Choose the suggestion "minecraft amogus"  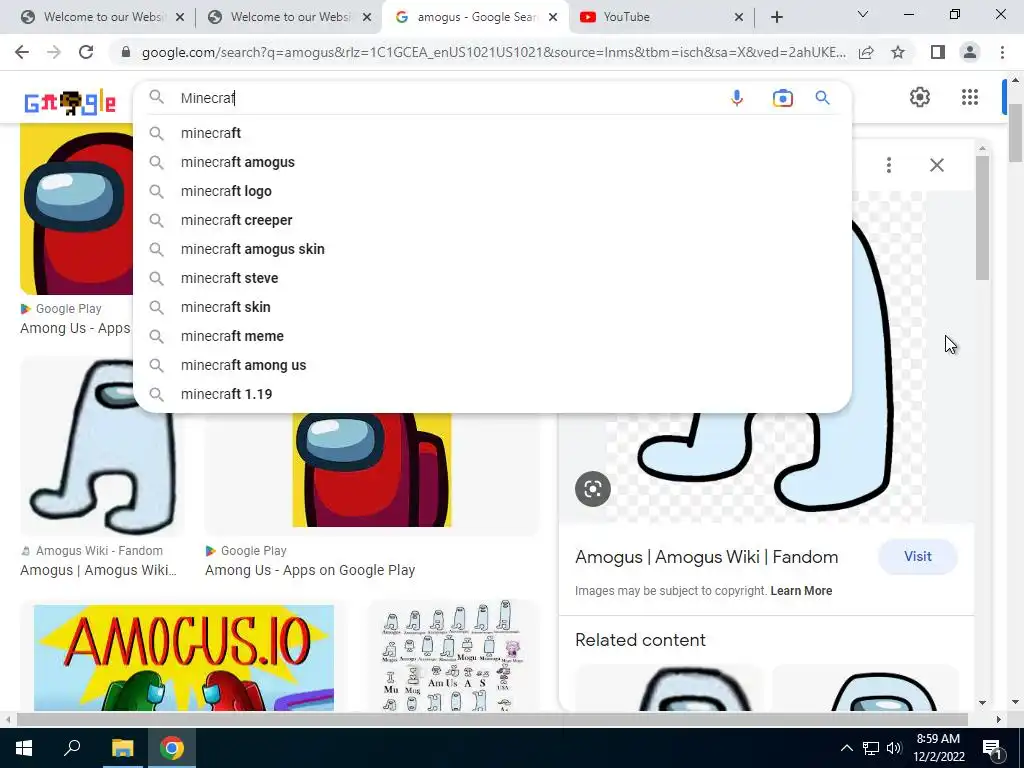492,162
